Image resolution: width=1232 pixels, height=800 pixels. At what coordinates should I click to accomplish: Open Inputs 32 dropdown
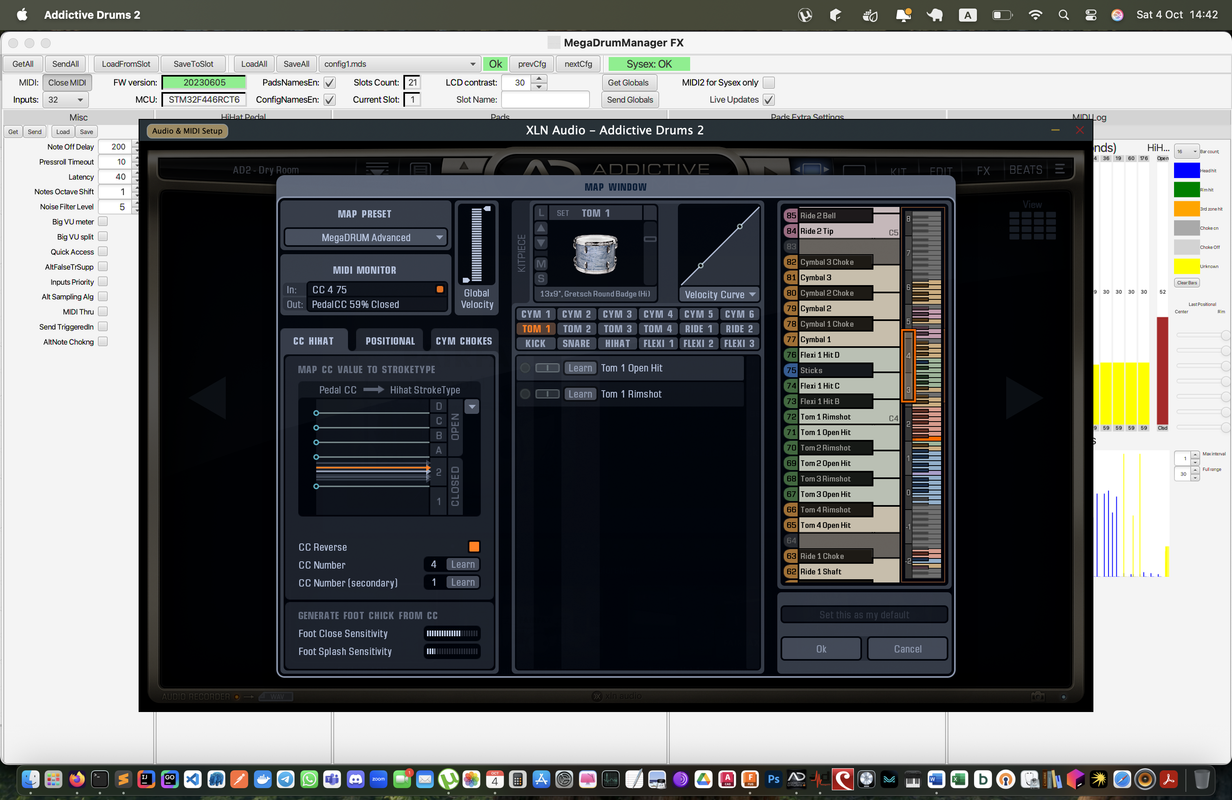(x=66, y=100)
